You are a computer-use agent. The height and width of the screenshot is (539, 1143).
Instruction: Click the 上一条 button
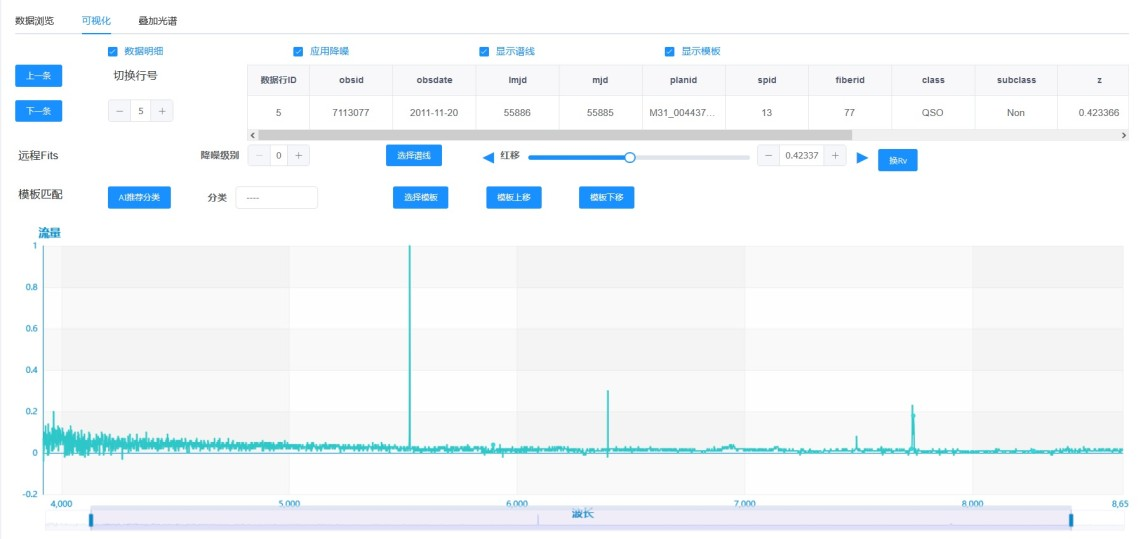(x=39, y=76)
